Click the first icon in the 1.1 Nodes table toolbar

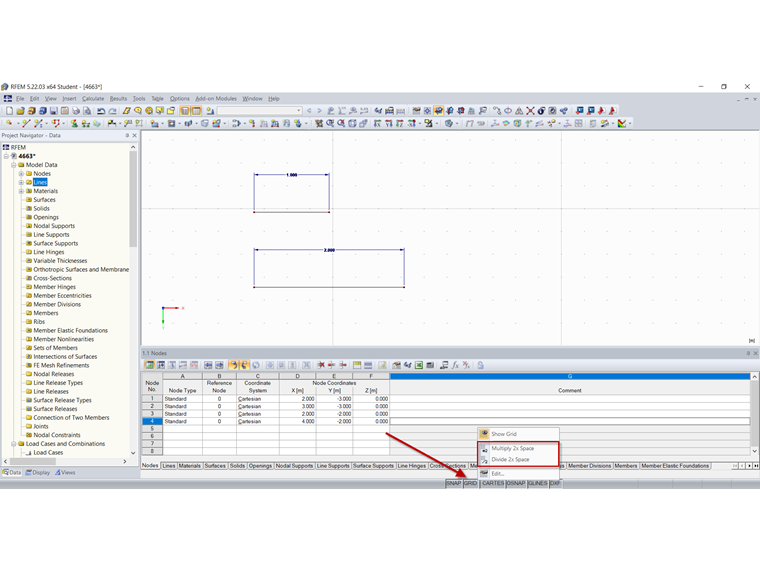click(150, 365)
